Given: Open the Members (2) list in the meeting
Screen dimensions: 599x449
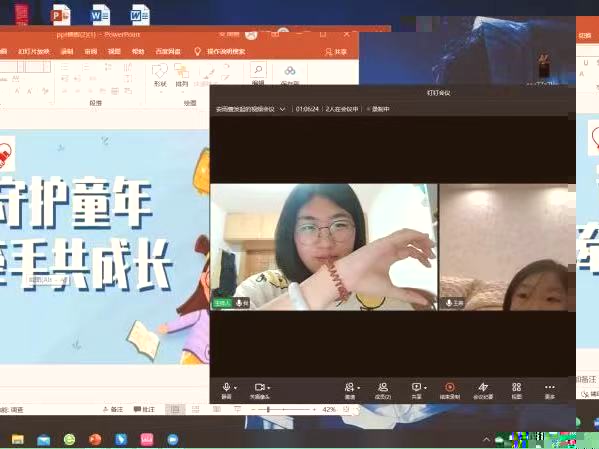Looking at the screenshot, I should pyautogui.click(x=383, y=391).
